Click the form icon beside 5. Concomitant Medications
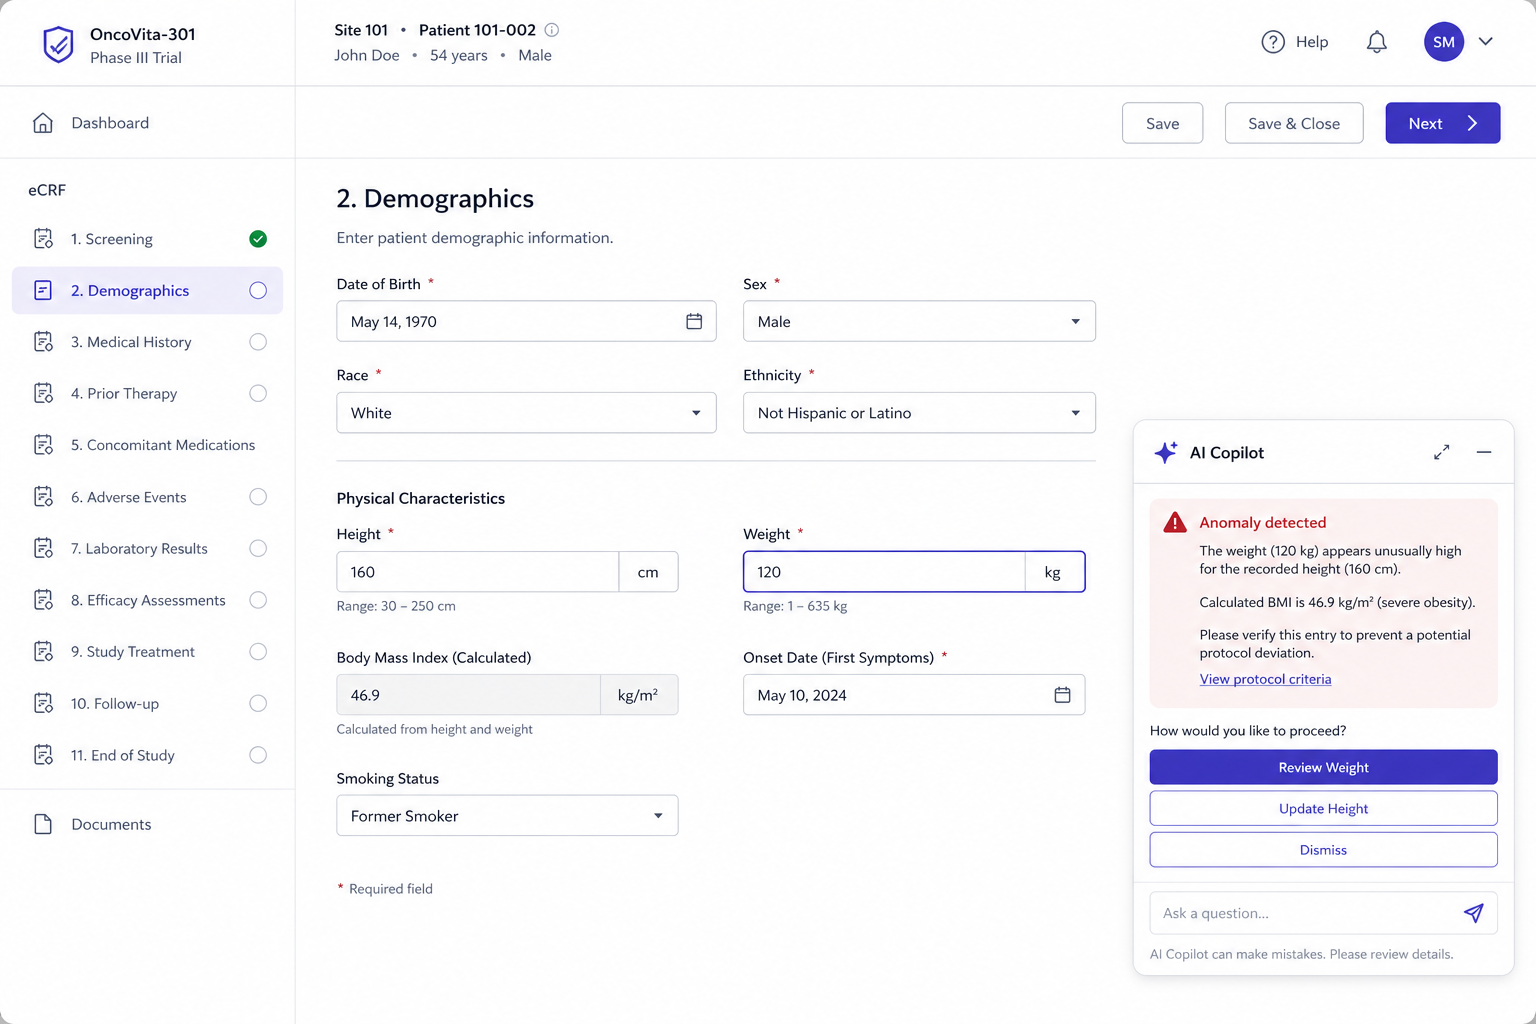This screenshot has width=1536, height=1024. tap(43, 445)
